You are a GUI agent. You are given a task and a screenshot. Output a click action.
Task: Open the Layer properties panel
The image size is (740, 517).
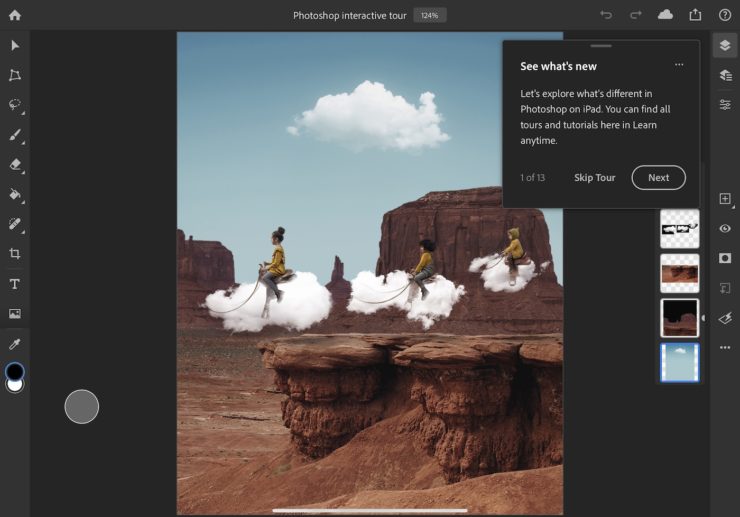tap(725, 105)
